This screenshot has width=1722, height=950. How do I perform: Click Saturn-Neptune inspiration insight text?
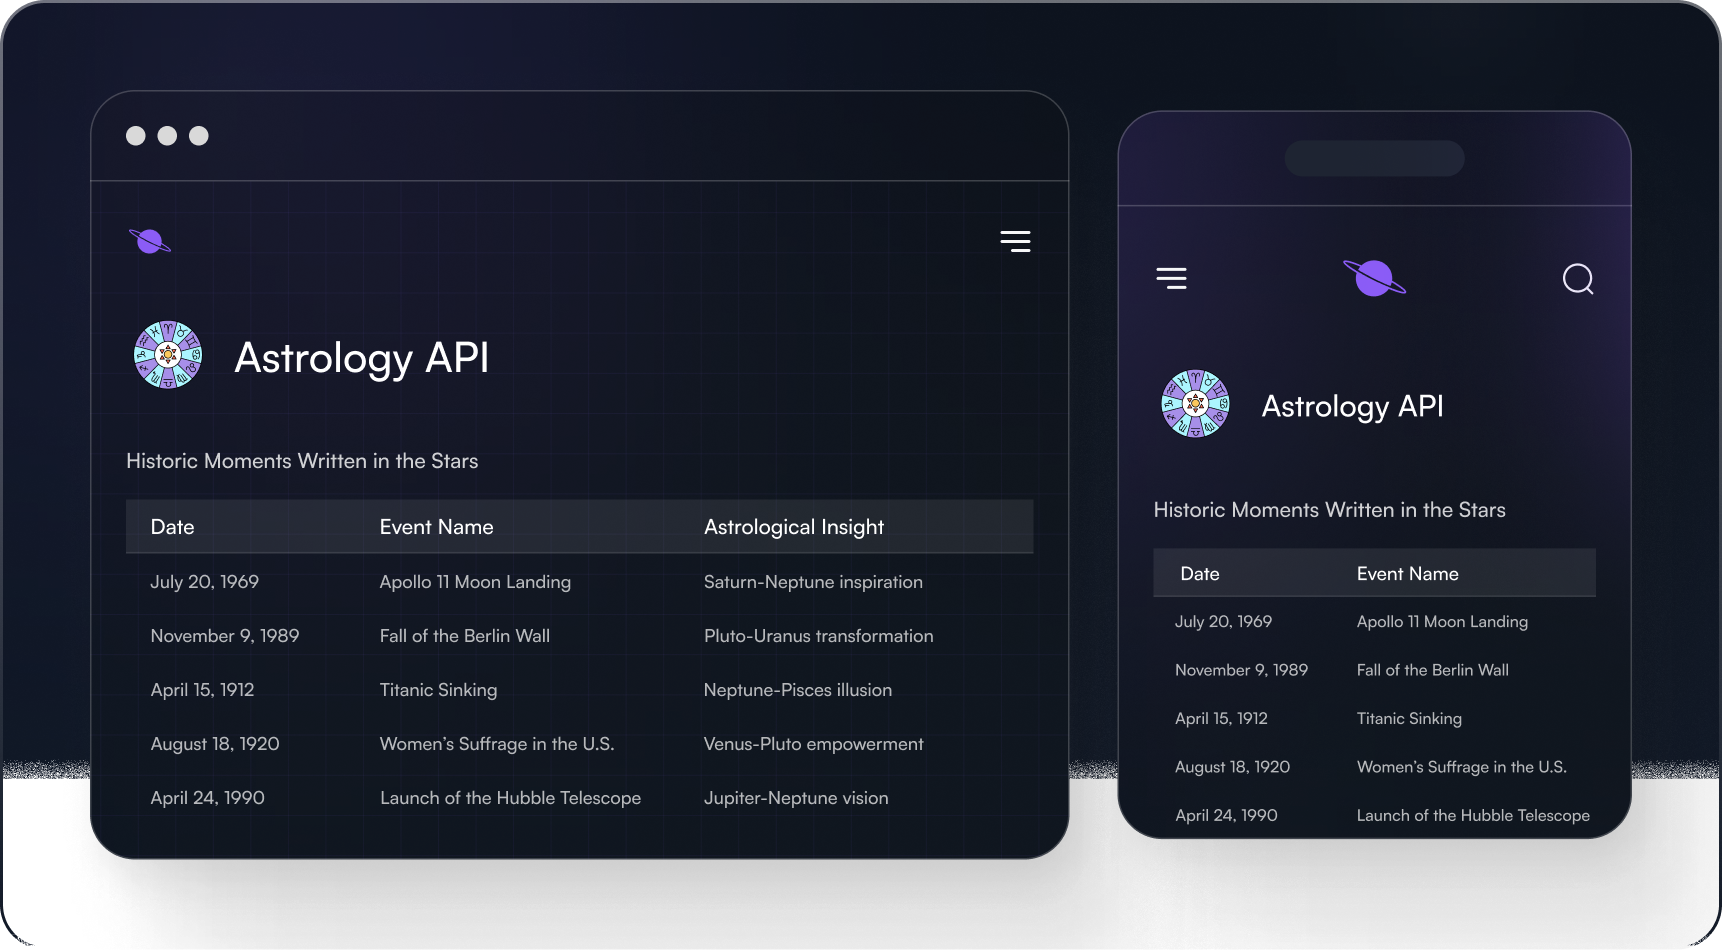tap(813, 581)
